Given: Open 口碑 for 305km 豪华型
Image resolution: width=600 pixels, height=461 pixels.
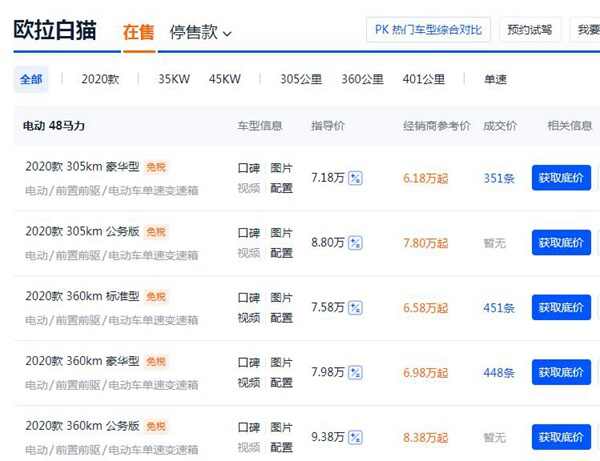Looking at the screenshot, I should [249, 168].
